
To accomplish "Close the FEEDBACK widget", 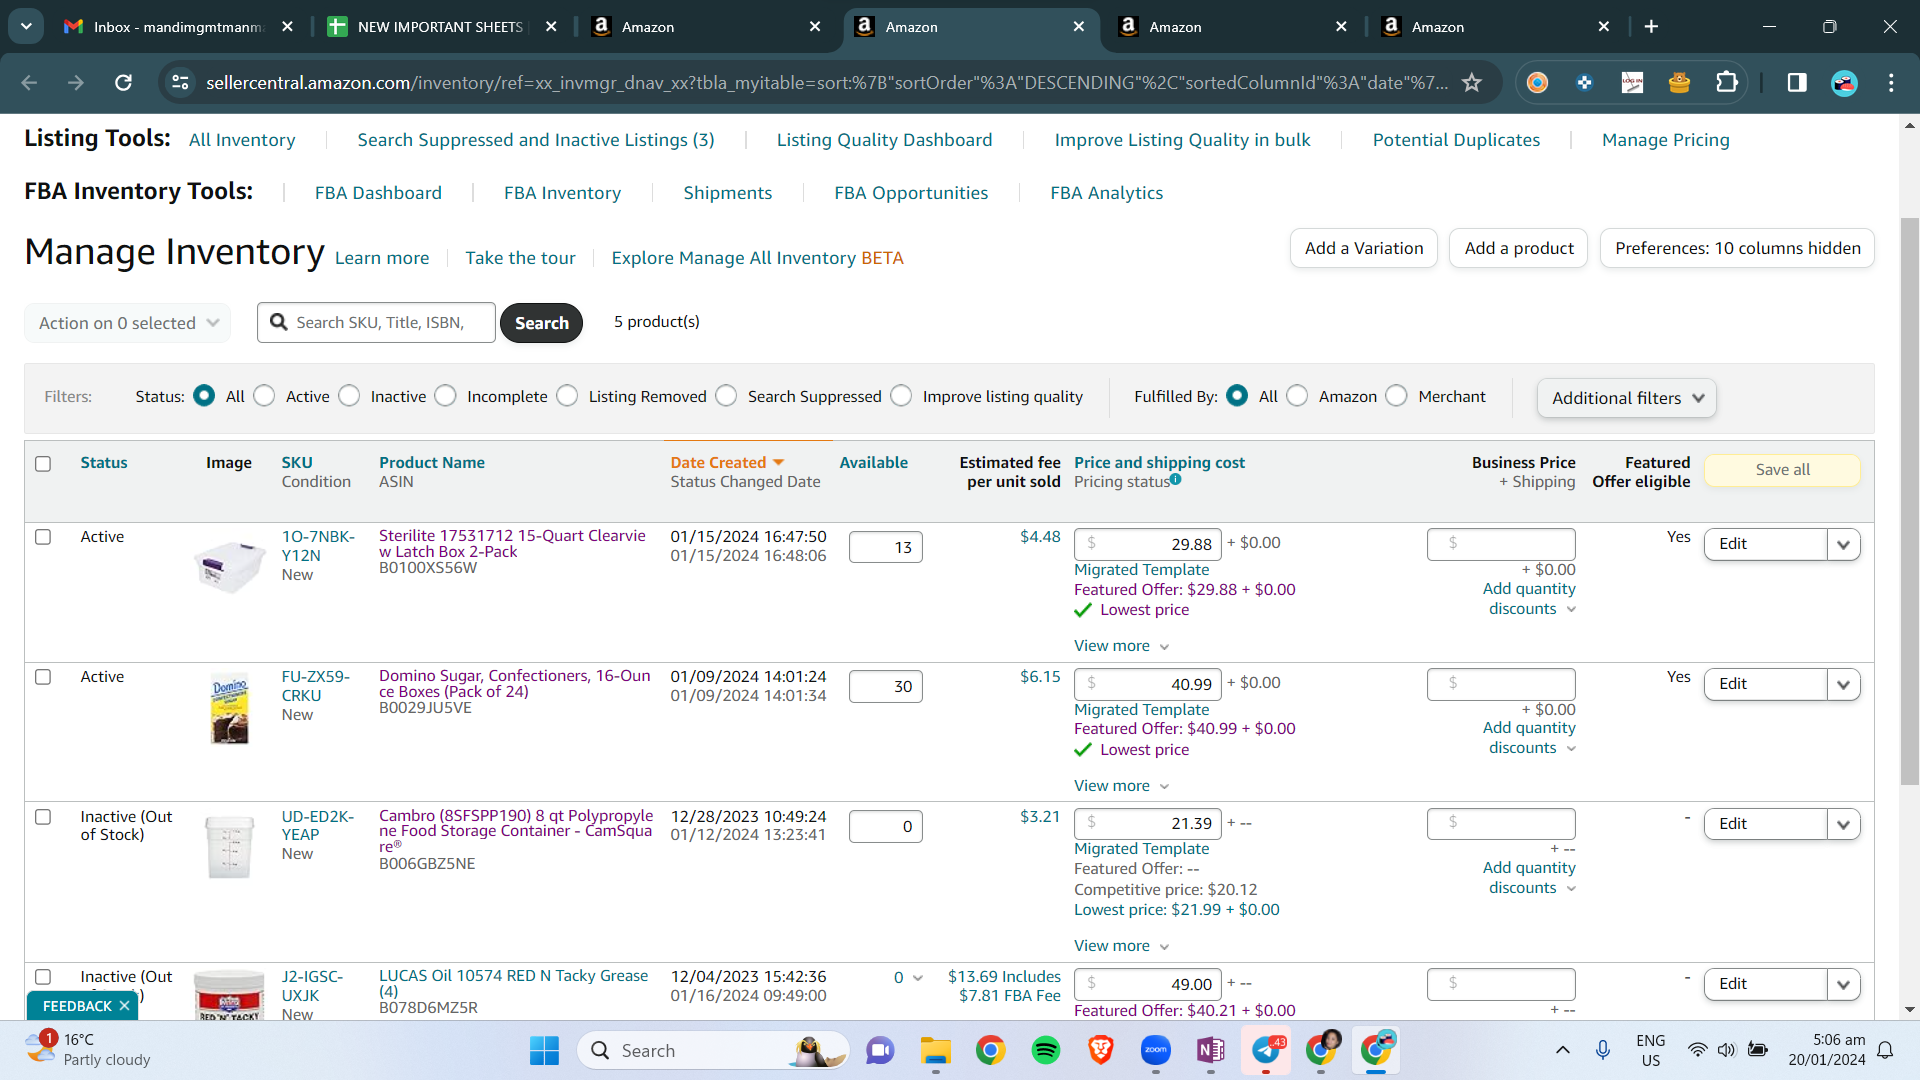I will click(124, 1006).
